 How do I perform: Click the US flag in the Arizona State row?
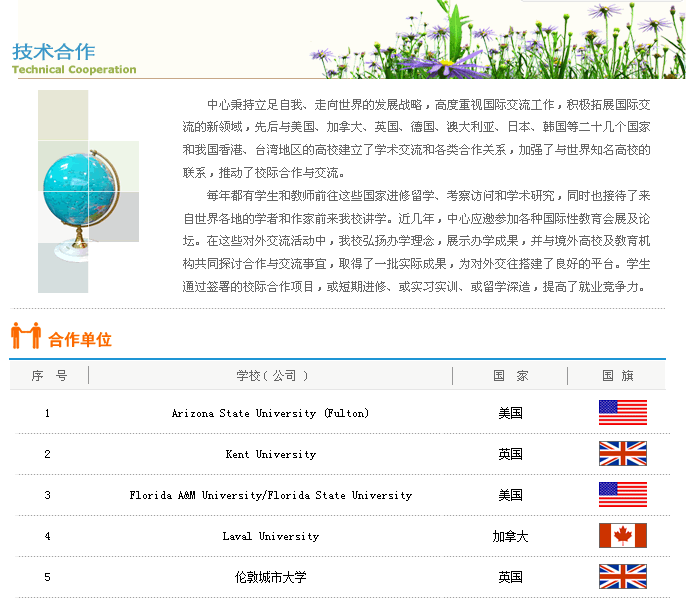[x=623, y=412]
